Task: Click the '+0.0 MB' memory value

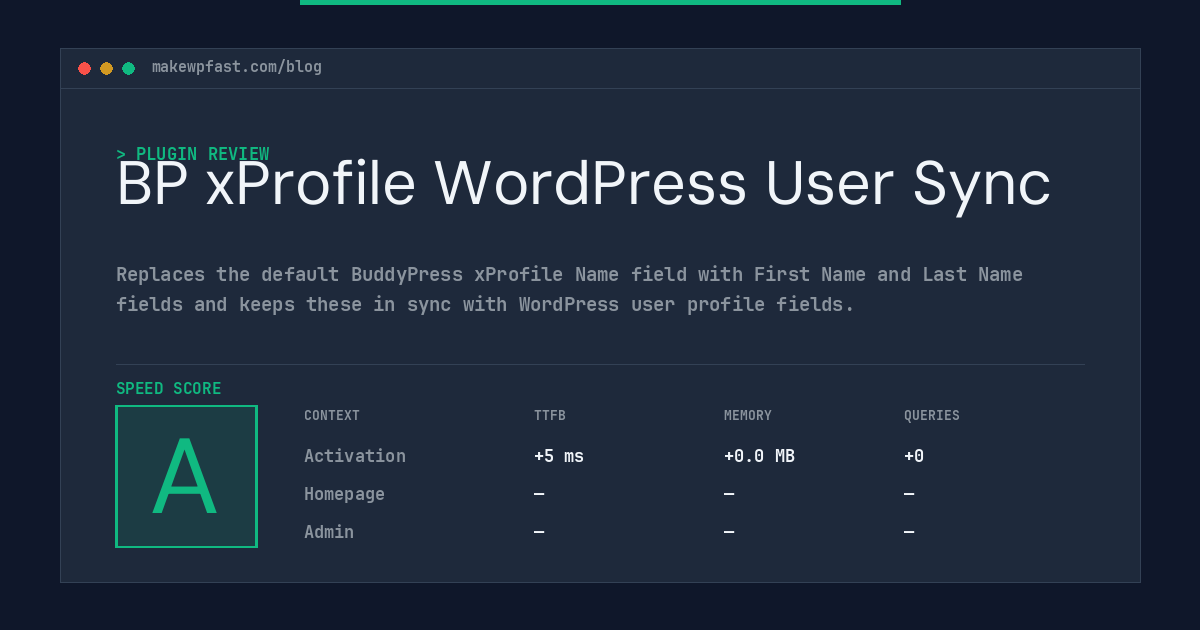Action: pos(759,456)
